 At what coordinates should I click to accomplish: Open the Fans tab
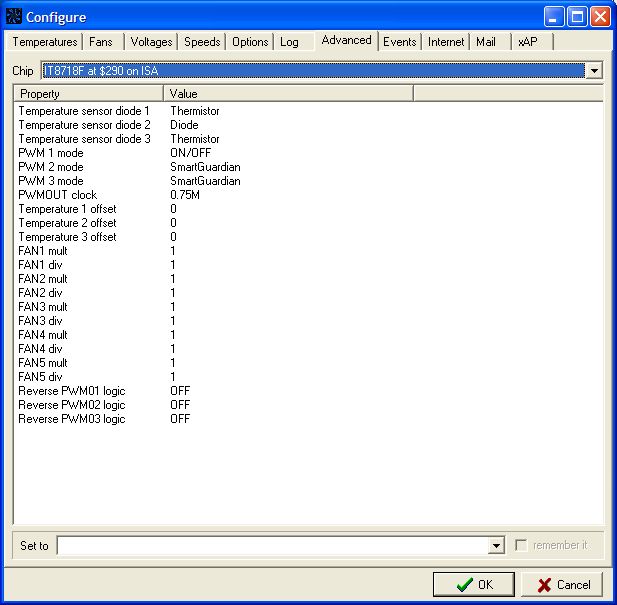[101, 42]
